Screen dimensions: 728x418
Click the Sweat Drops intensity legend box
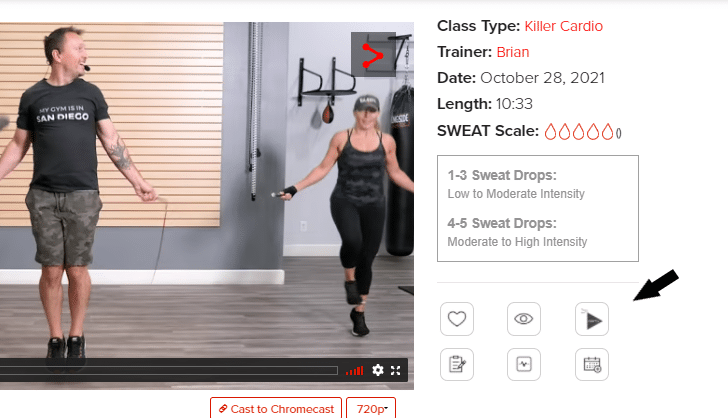pyautogui.click(x=538, y=209)
